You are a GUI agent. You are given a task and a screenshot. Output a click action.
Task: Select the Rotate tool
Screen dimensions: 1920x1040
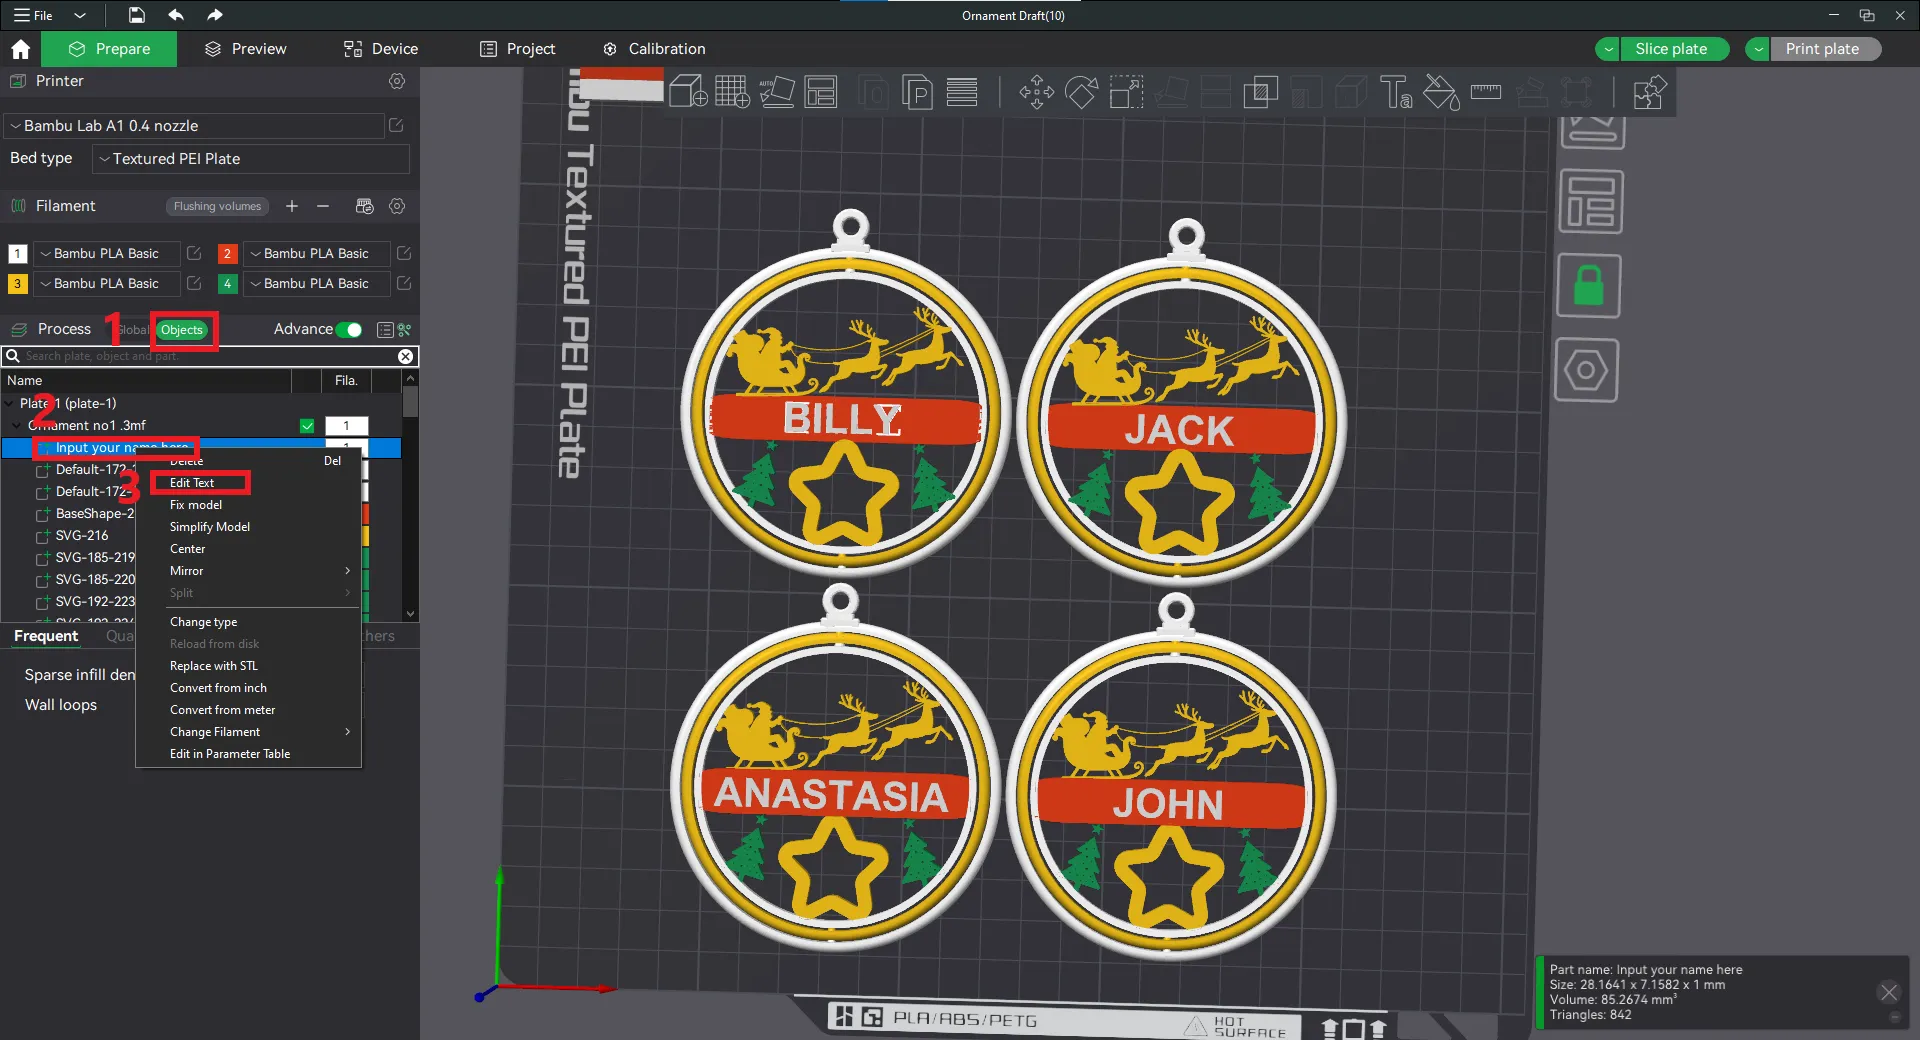(x=1081, y=93)
